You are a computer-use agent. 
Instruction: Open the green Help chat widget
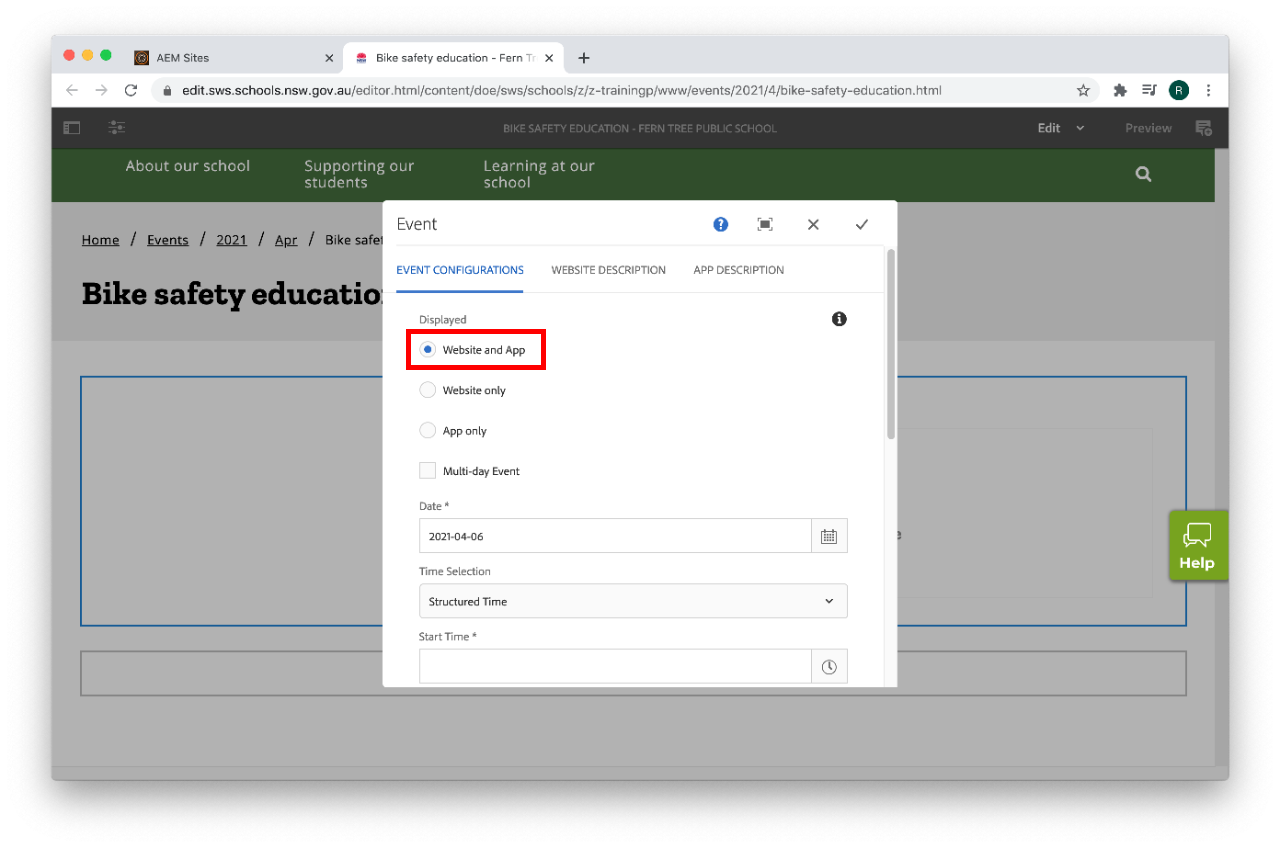pos(1198,545)
